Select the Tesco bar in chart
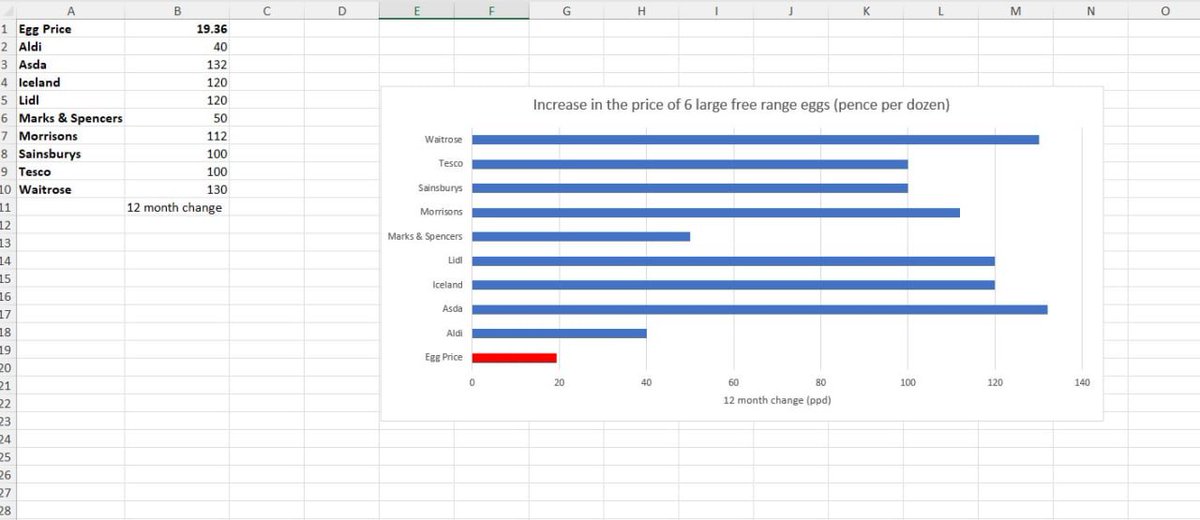The image size is (1200, 520). (690, 163)
